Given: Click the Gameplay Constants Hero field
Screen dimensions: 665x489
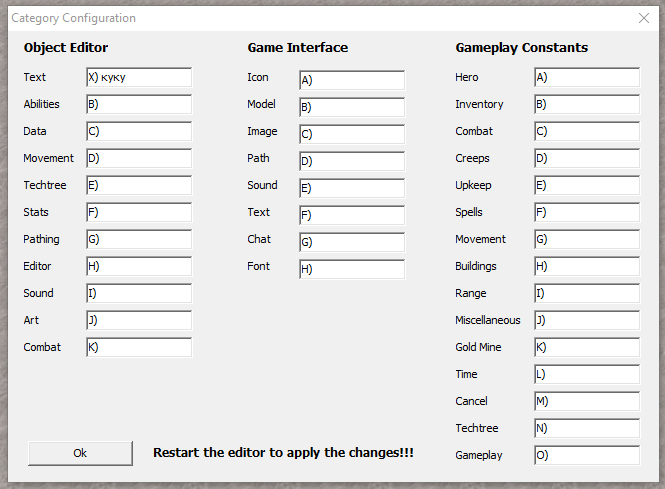Looking at the screenshot, I should pos(587,78).
